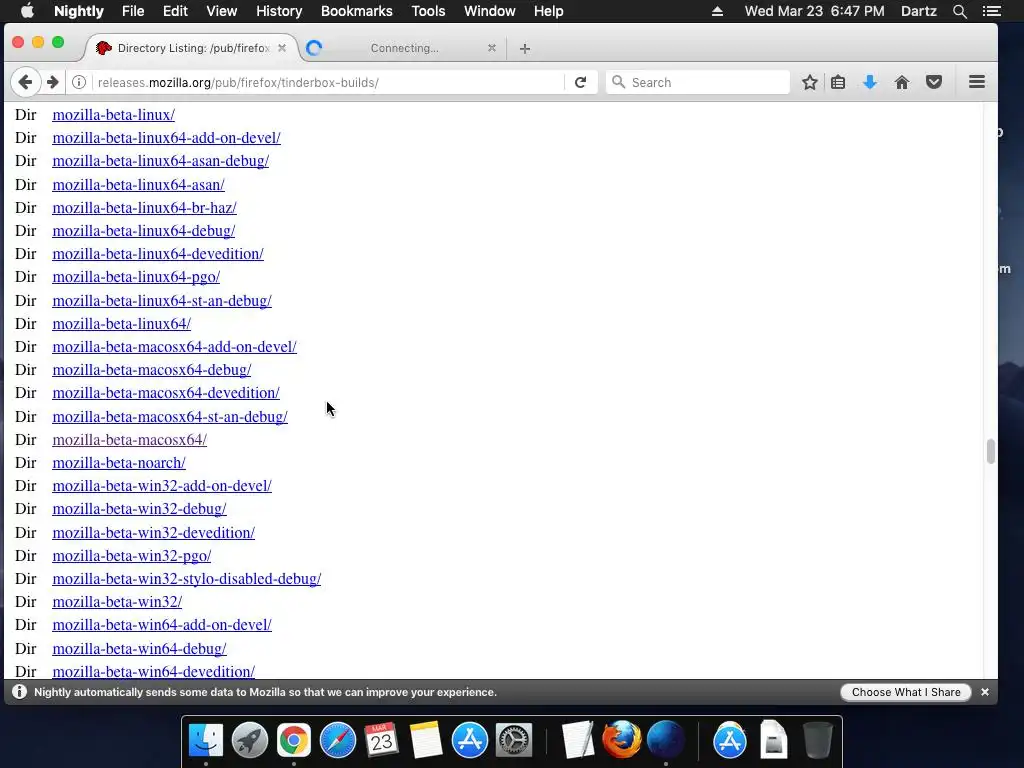Open Spotlight search in the menu bar
Viewport: 1024px width, 768px height.
[x=960, y=11]
